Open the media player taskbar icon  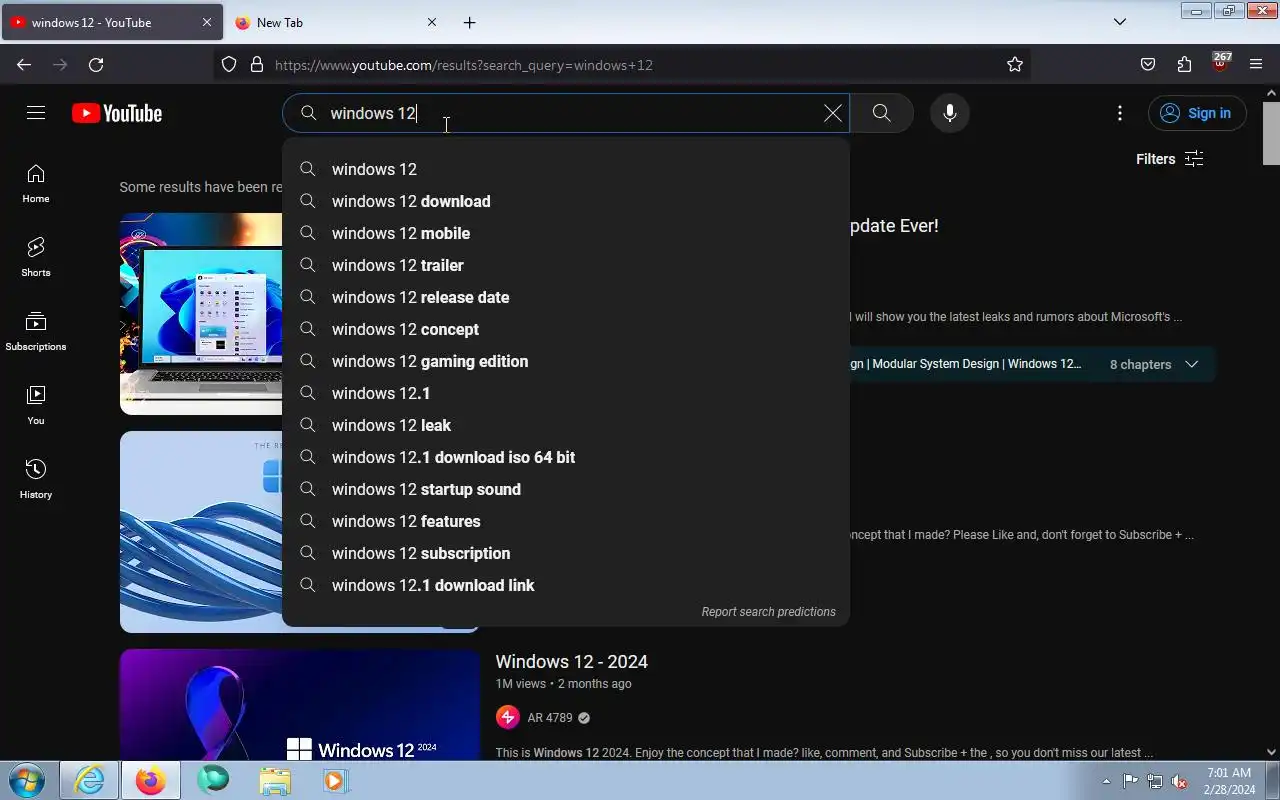(x=334, y=781)
